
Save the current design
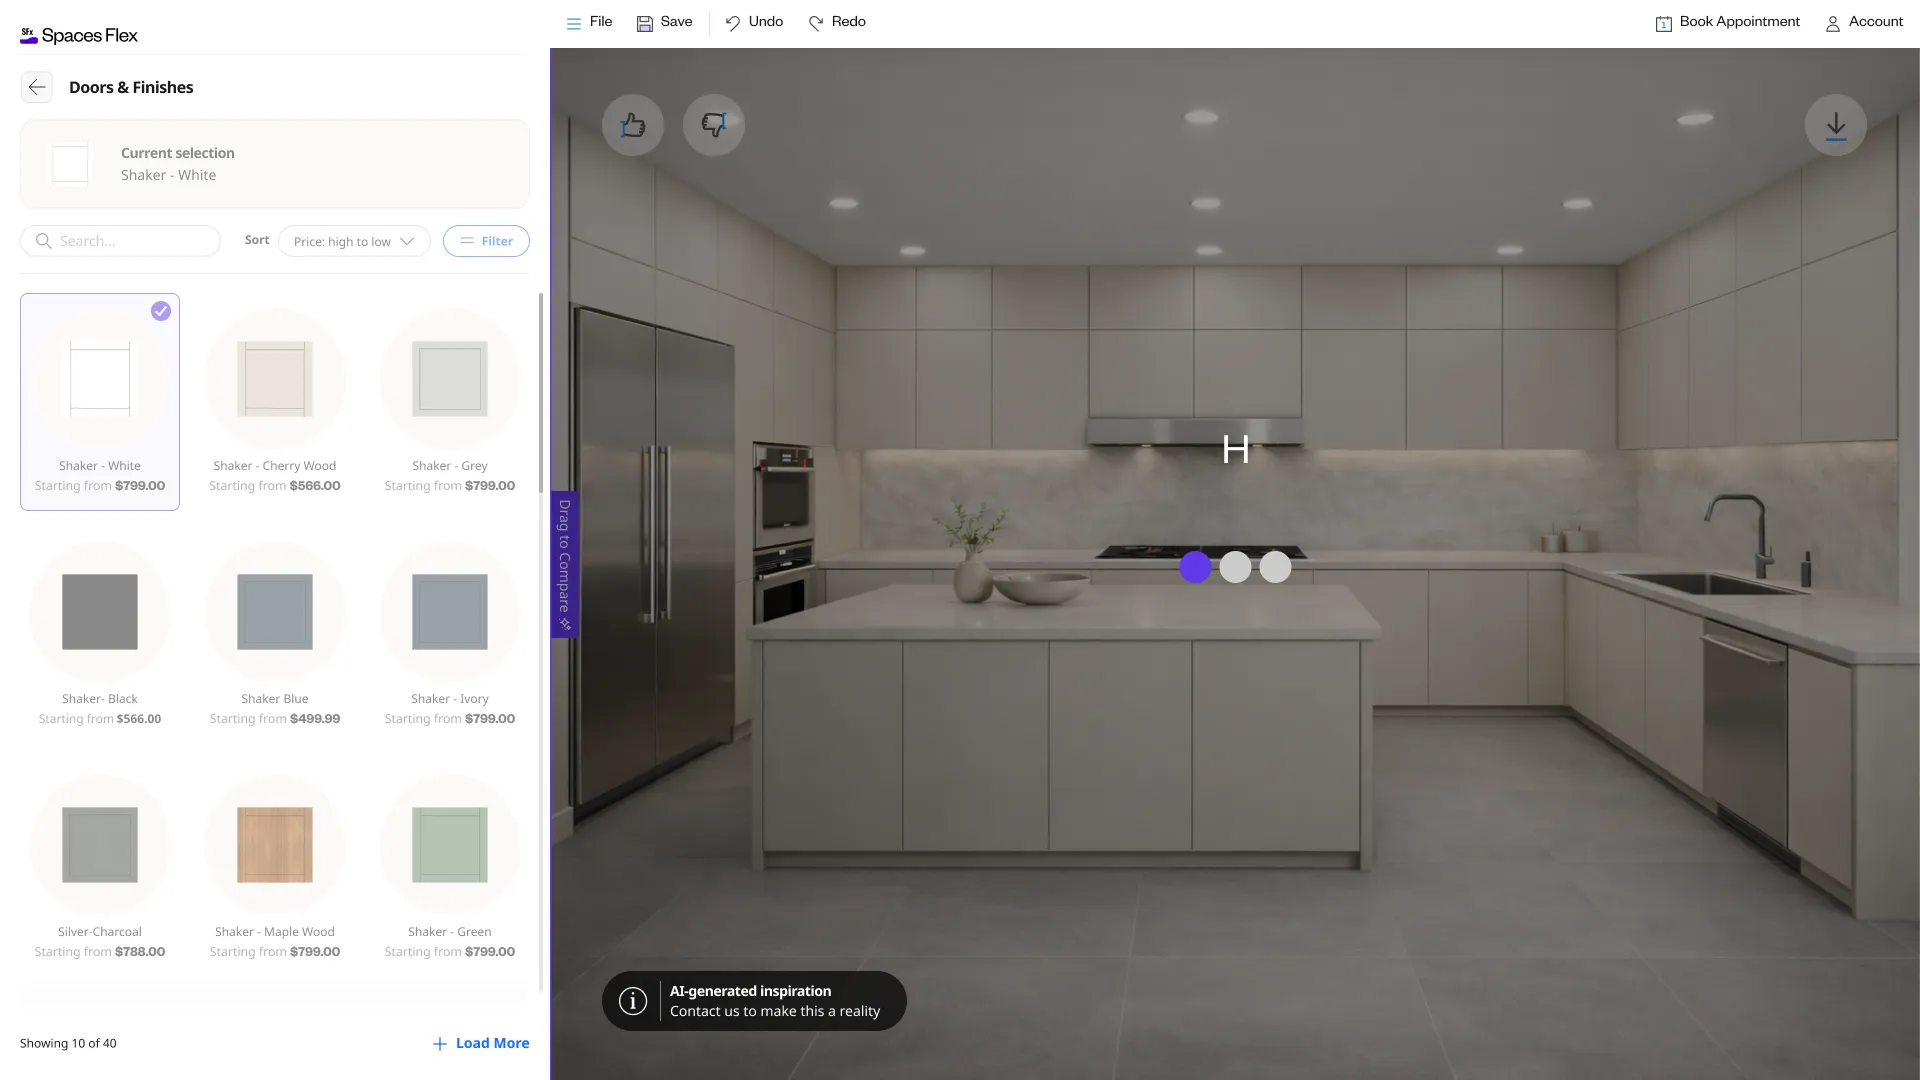(x=665, y=22)
